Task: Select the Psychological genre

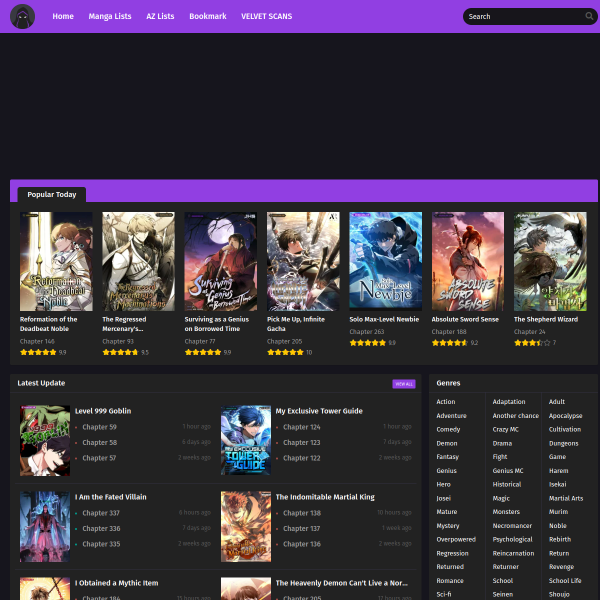Action: [512, 540]
